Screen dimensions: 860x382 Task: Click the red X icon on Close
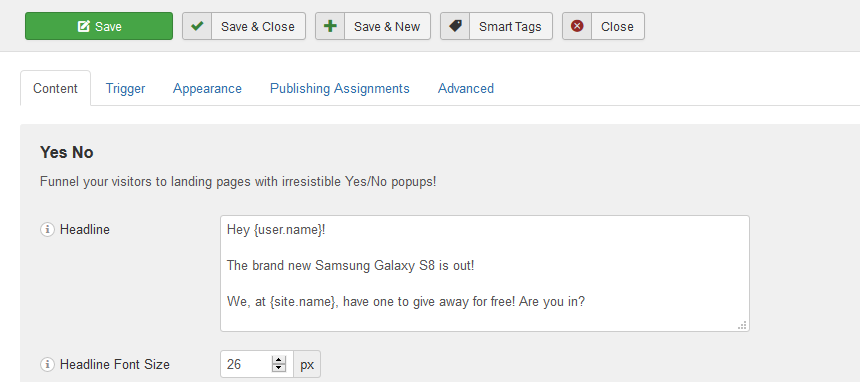point(577,26)
